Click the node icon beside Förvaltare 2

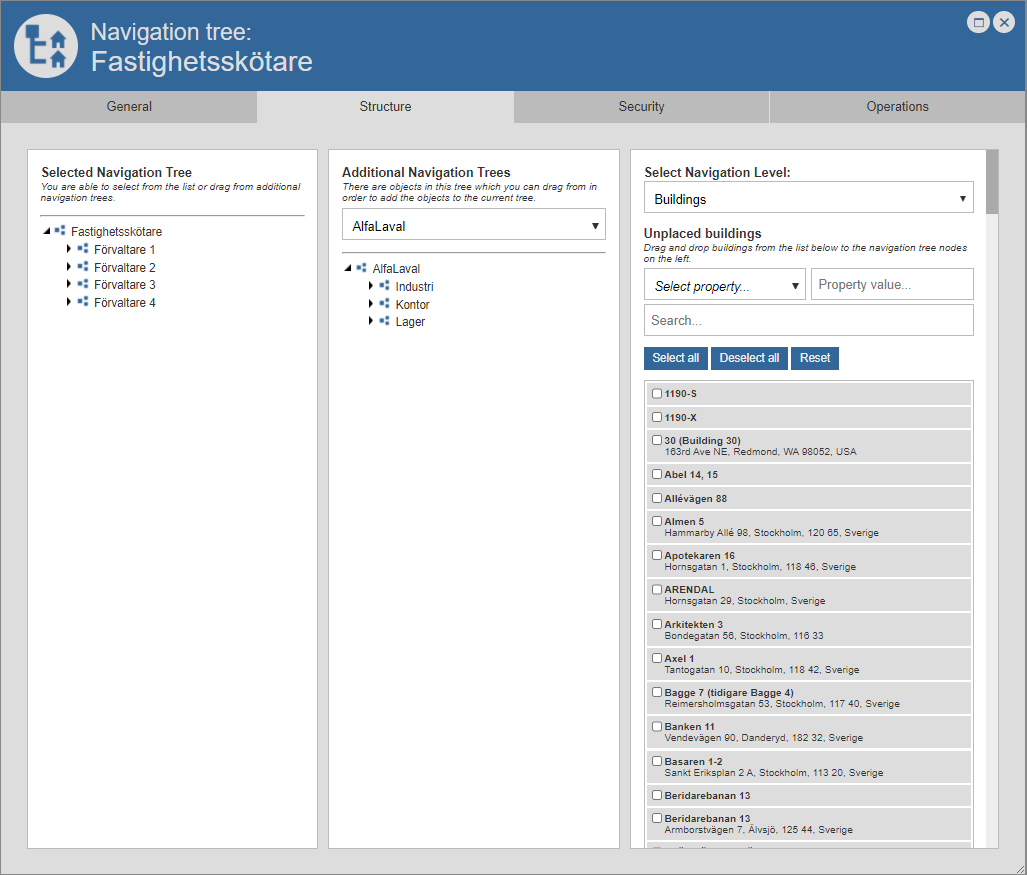83,267
